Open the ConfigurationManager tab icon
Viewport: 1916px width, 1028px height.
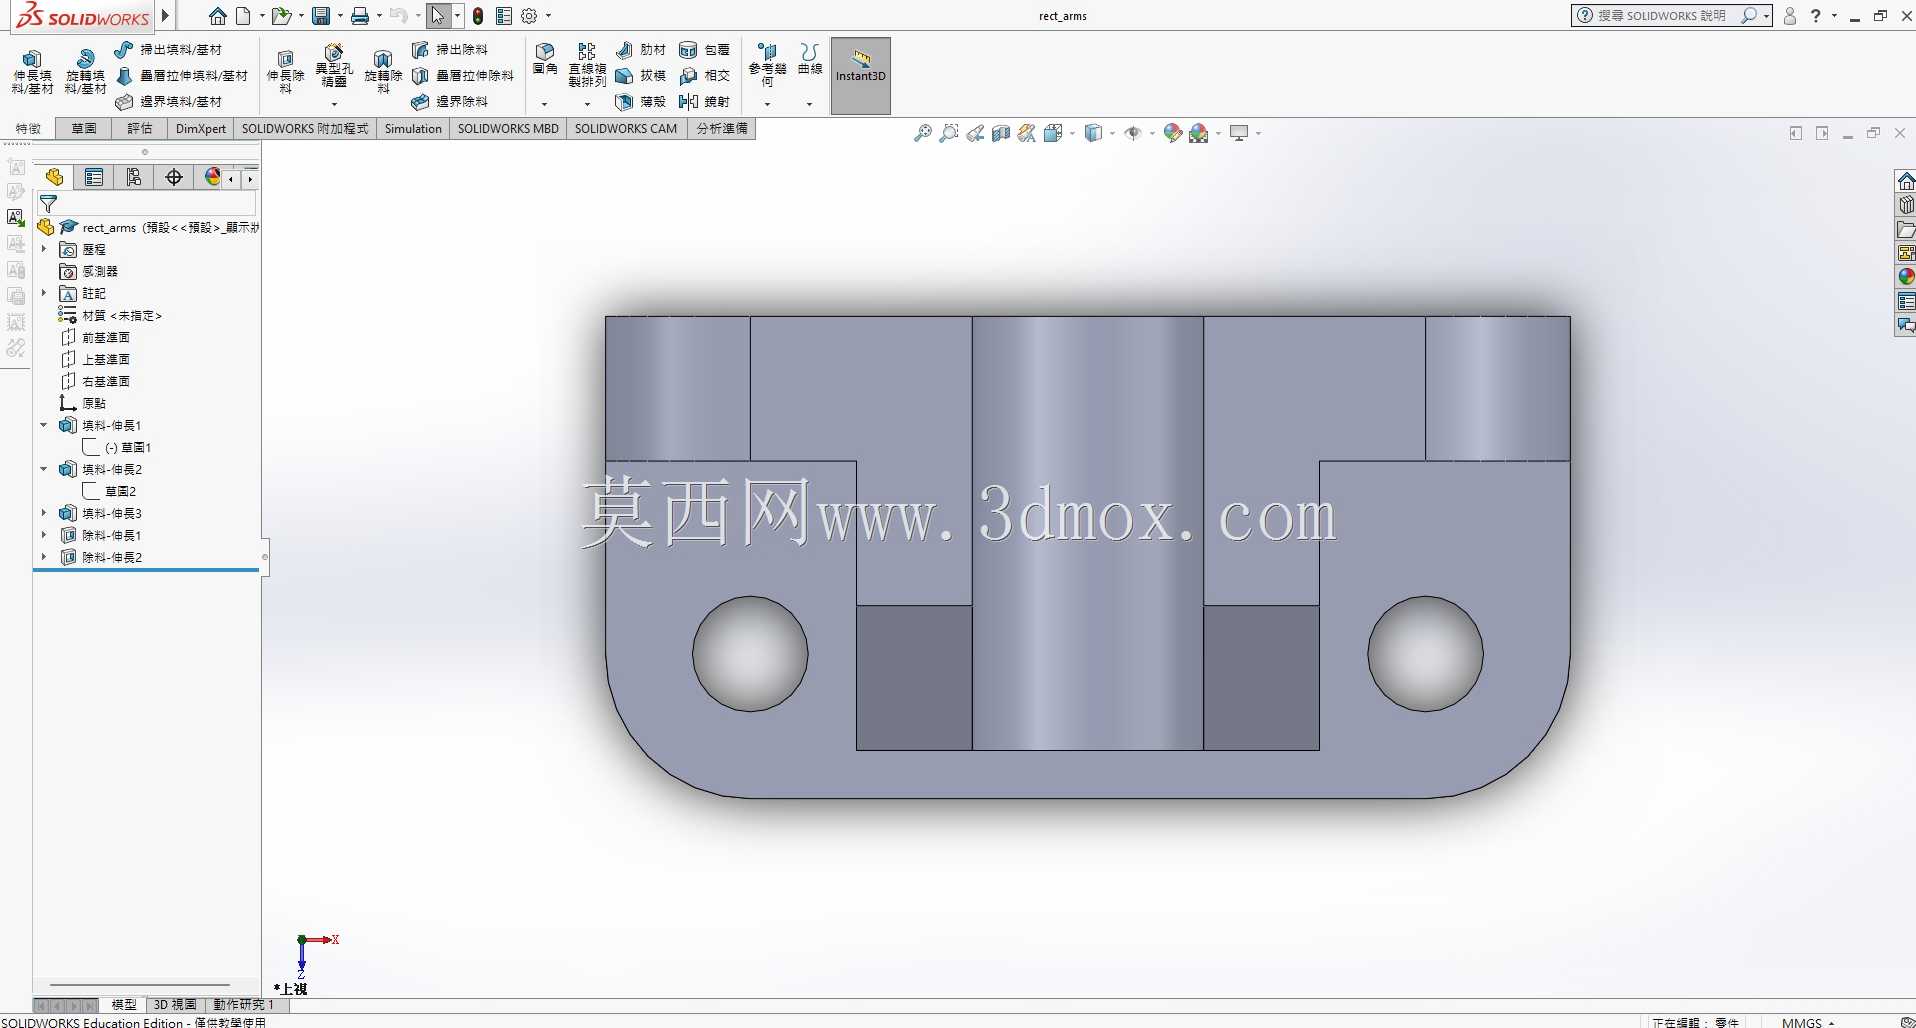pyautogui.click(x=134, y=178)
